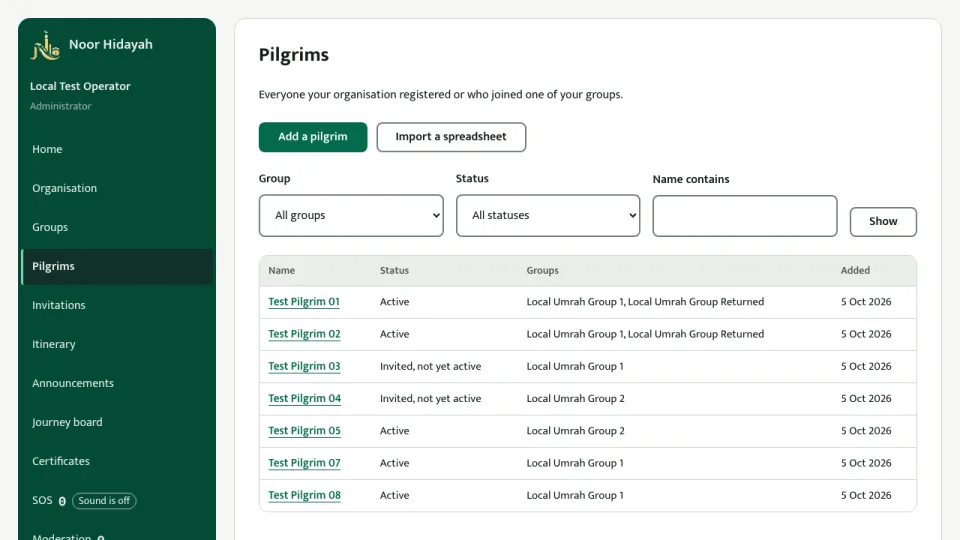This screenshot has width=960, height=540.
Task: Click the Name column header
Action: [x=282, y=271]
